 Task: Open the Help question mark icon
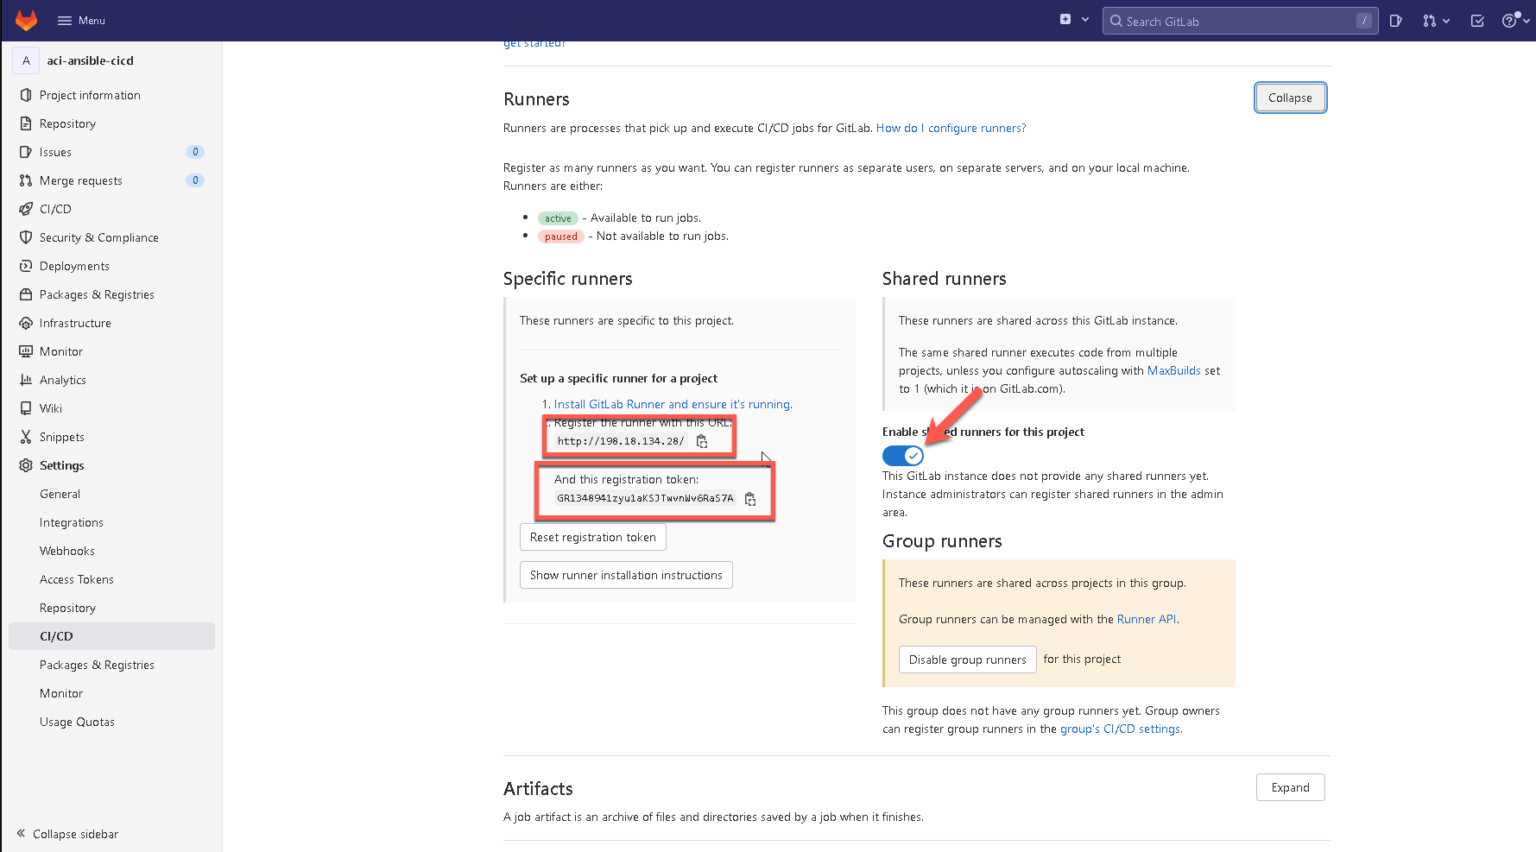[1509, 20]
